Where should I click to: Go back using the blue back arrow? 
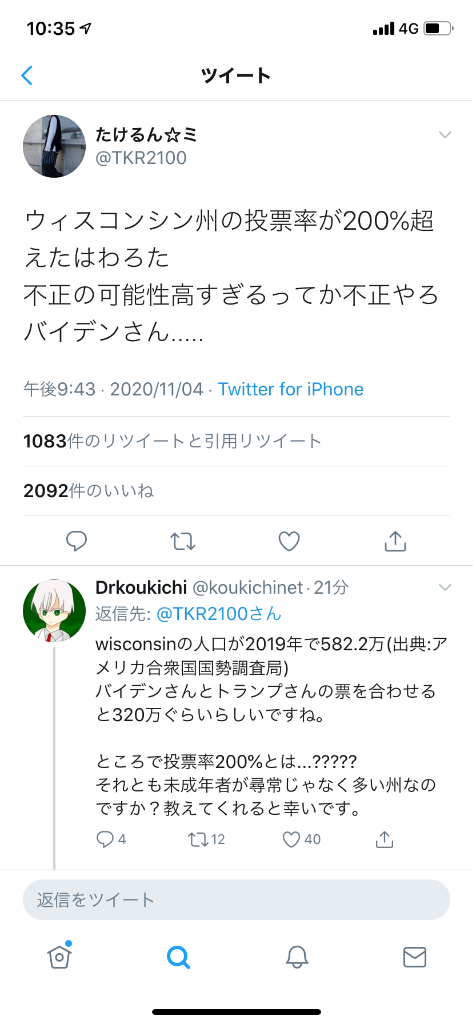27,75
